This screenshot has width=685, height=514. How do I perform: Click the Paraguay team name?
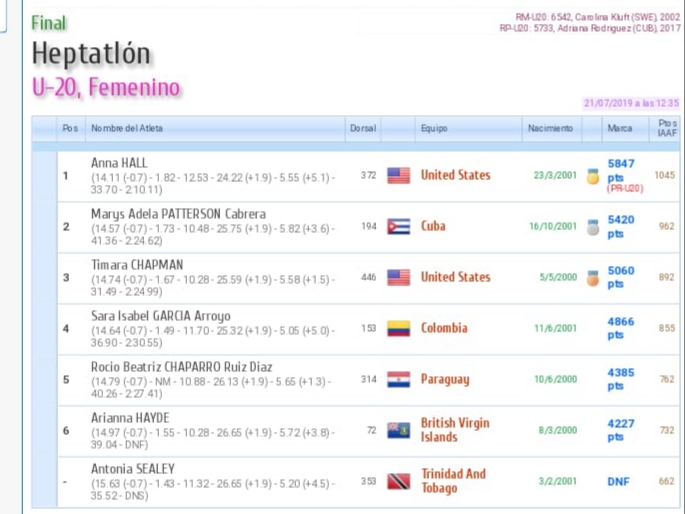[x=445, y=379]
